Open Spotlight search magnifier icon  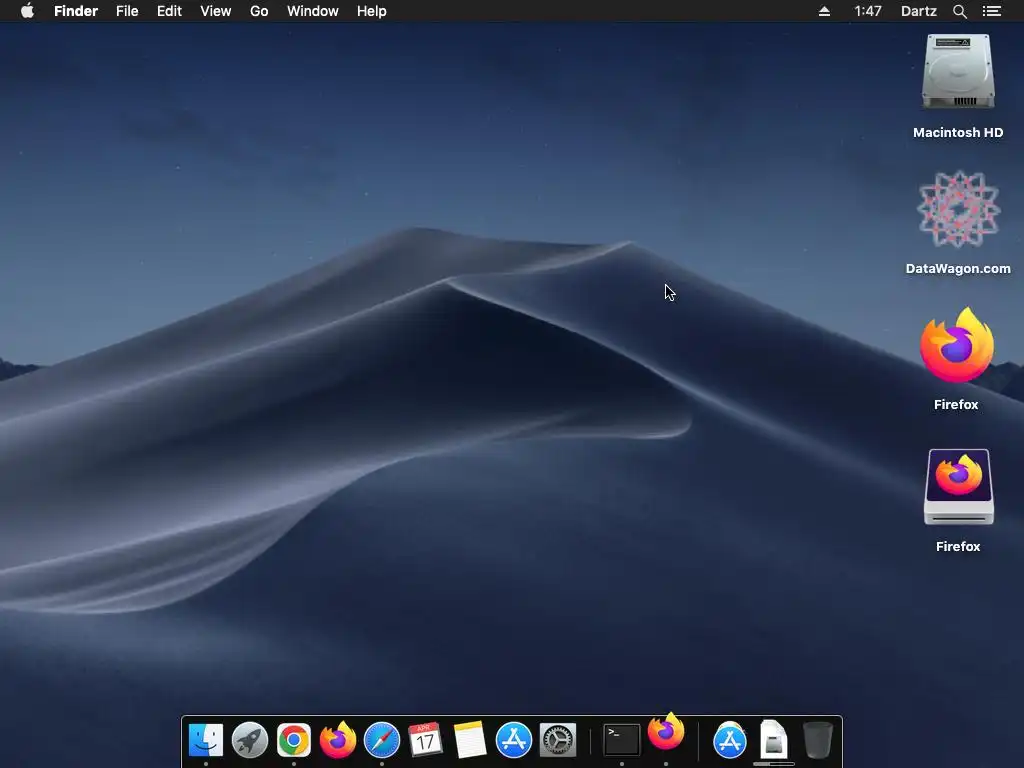959,11
